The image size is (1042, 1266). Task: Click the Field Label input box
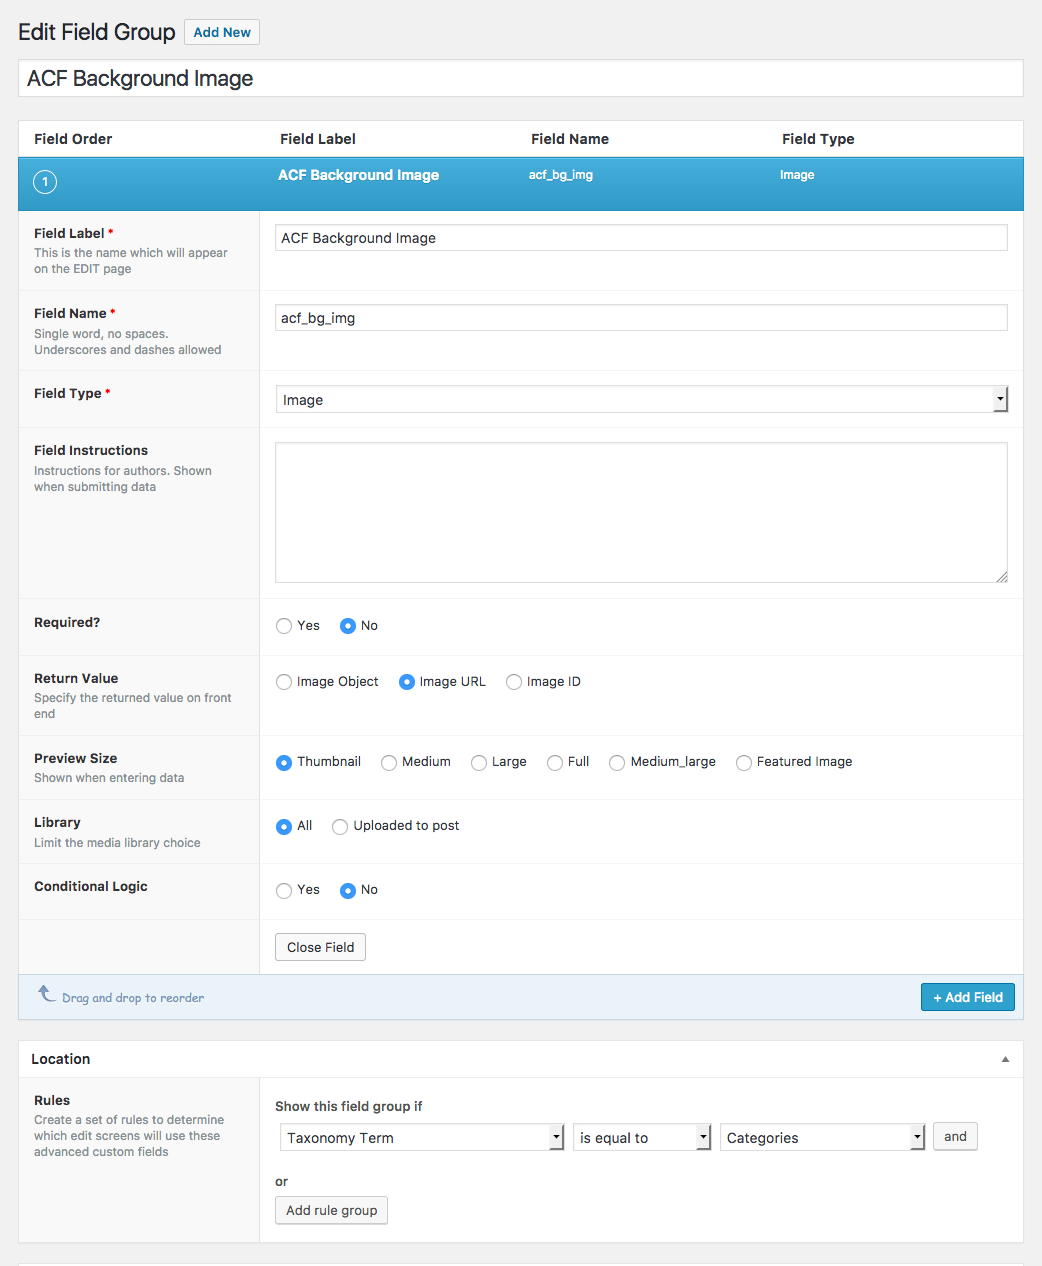(x=641, y=237)
